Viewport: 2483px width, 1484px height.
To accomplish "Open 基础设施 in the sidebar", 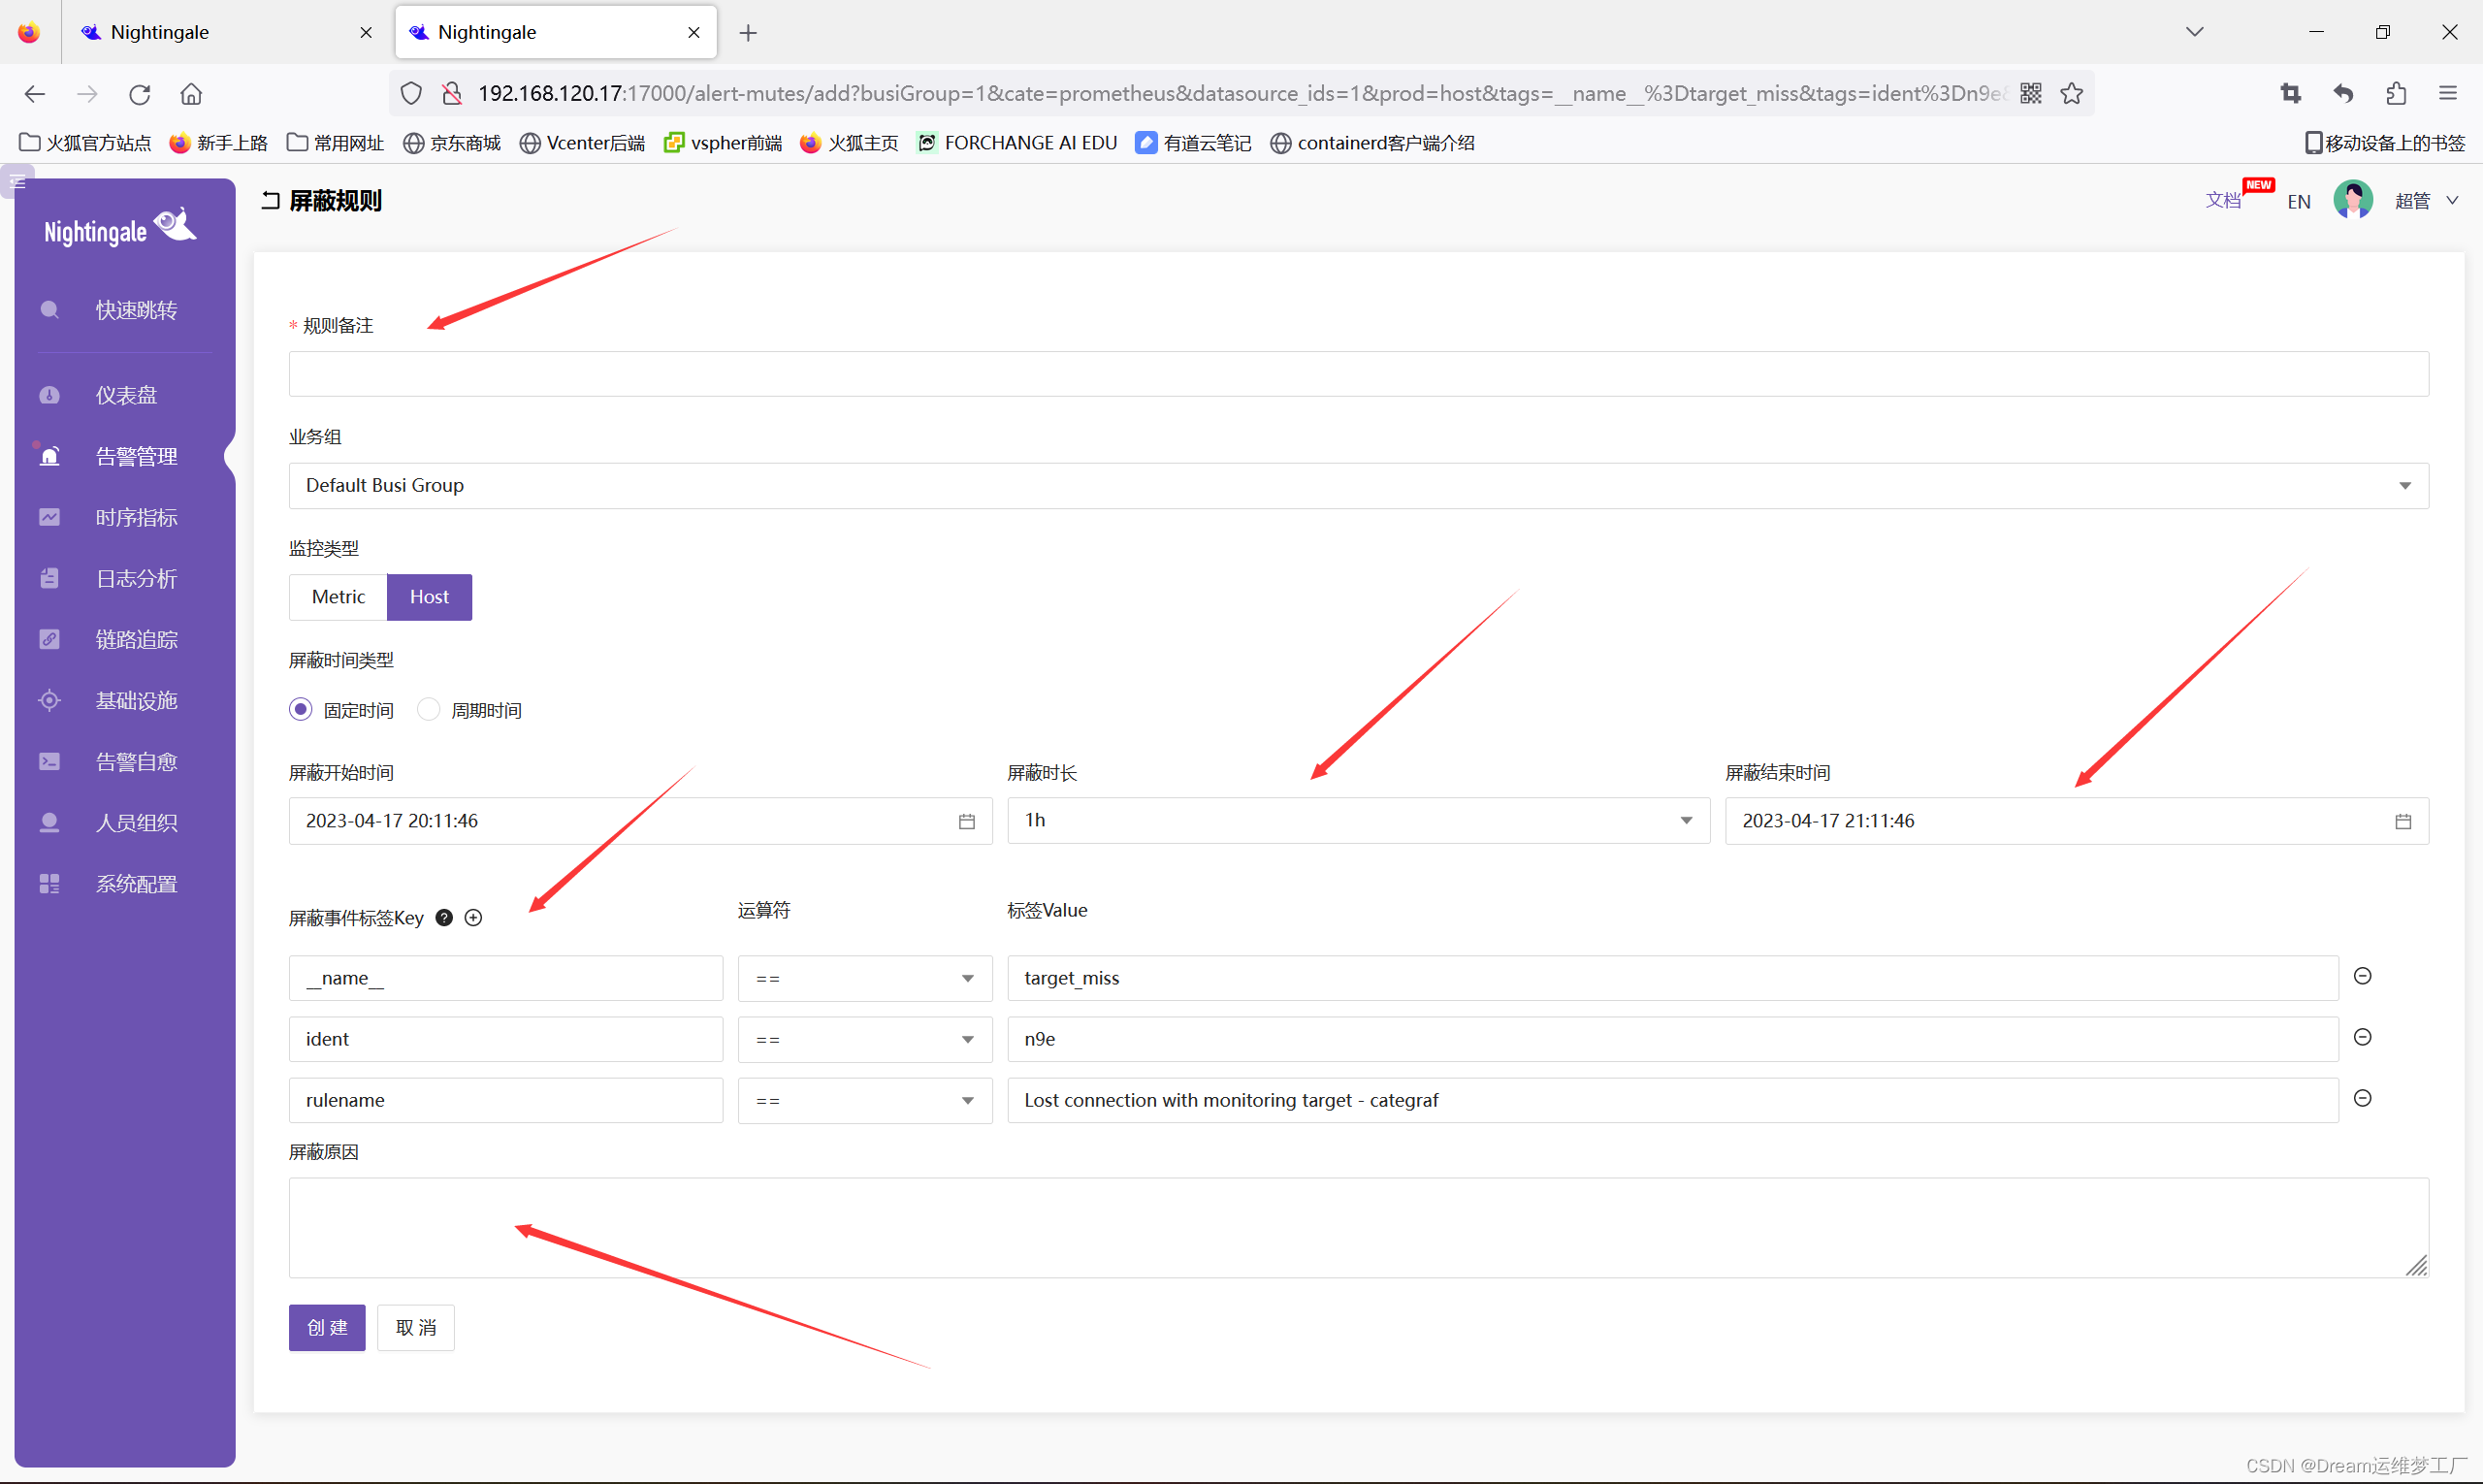I will point(136,701).
